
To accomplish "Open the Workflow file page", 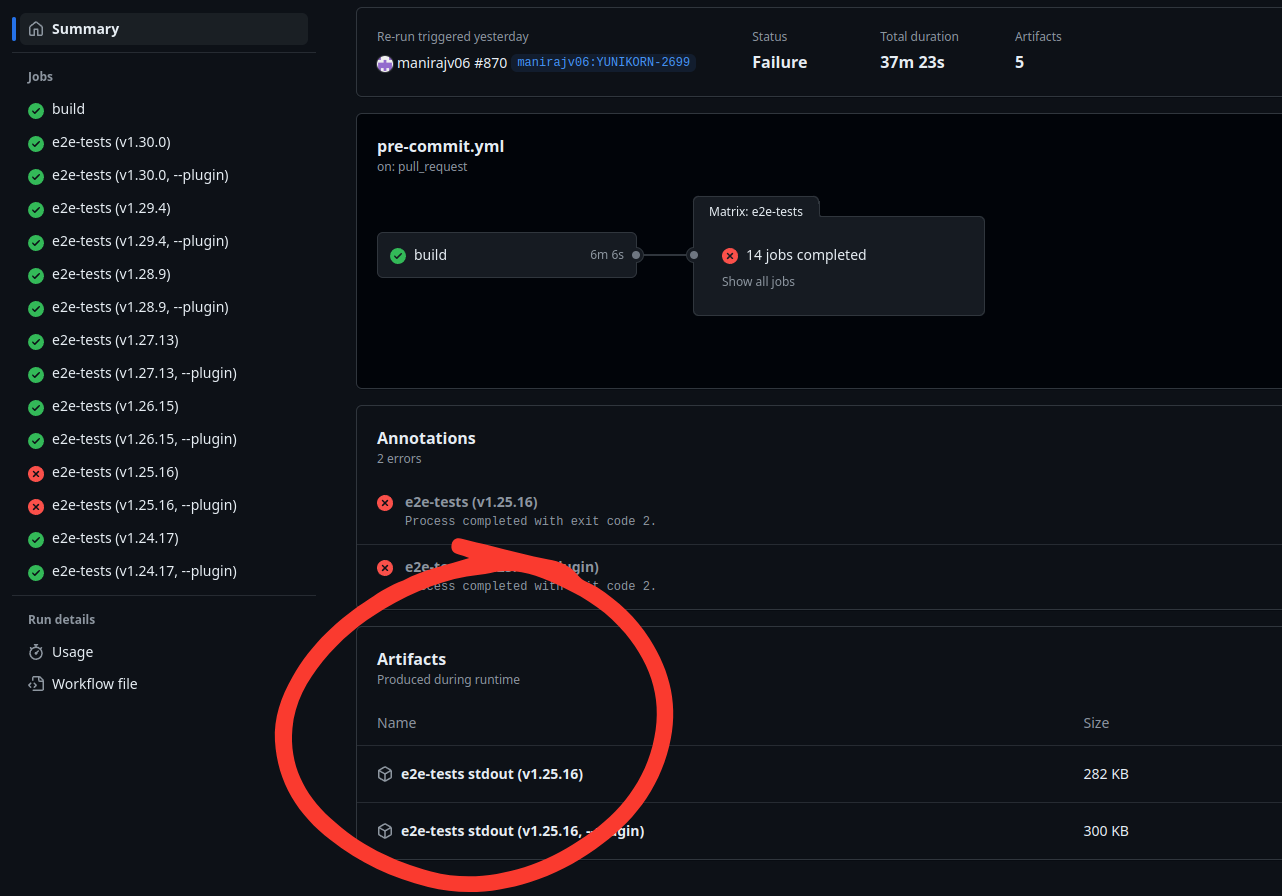I will click(94, 684).
